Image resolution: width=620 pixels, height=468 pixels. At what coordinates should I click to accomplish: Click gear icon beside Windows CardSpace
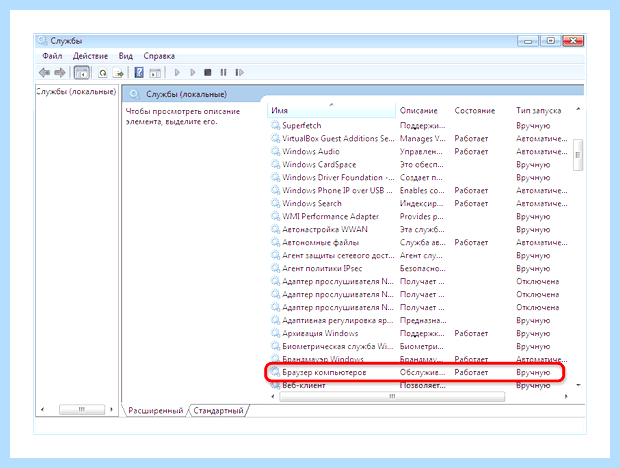click(275, 164)
